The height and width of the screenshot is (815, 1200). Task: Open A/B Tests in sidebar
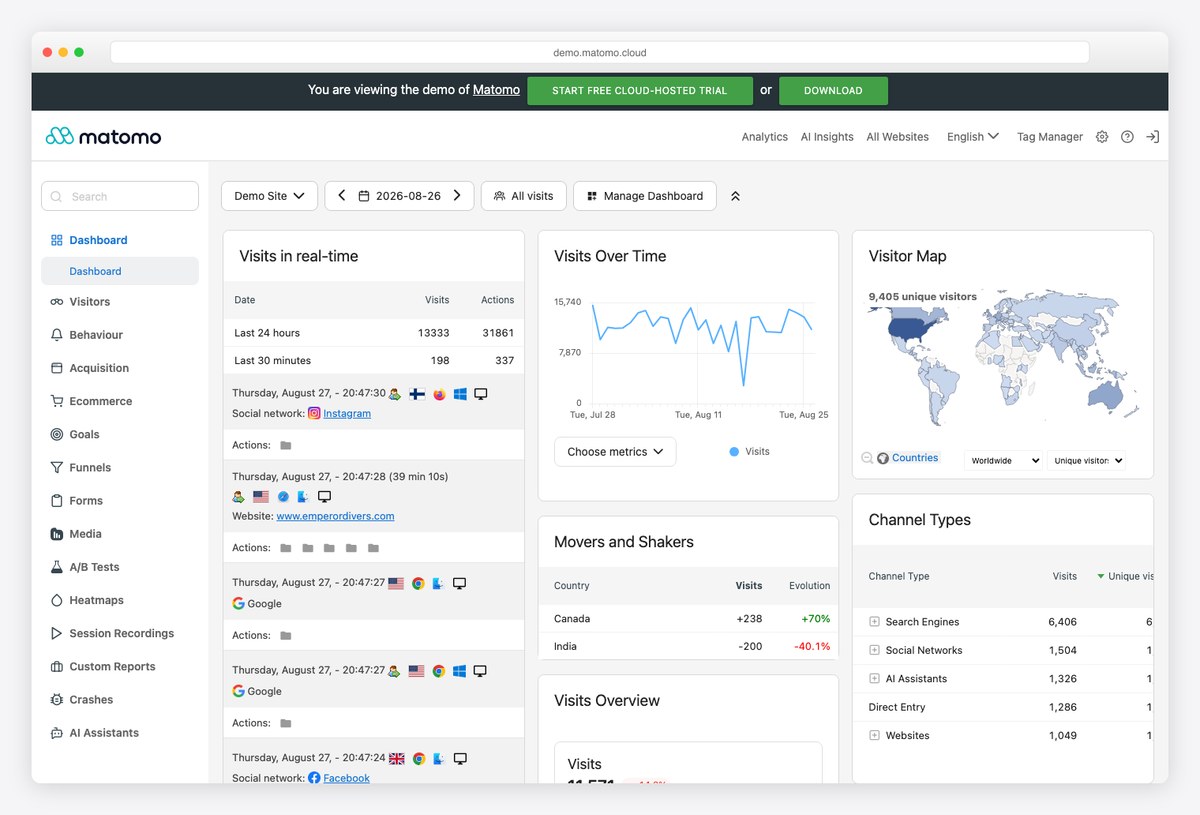pos(120,567)
